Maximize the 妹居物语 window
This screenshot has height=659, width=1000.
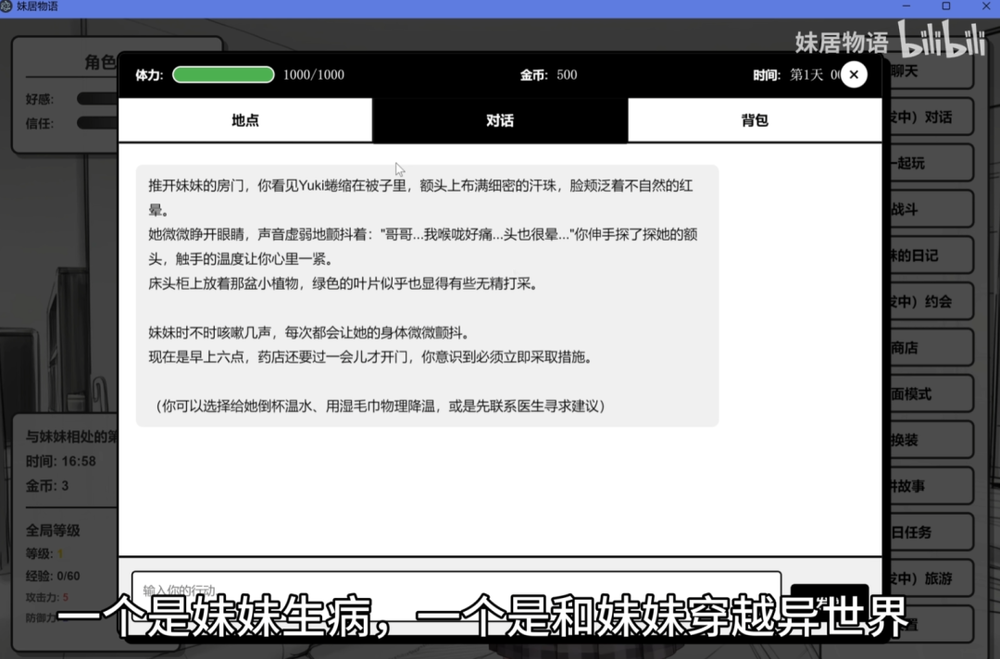[946, 7]
